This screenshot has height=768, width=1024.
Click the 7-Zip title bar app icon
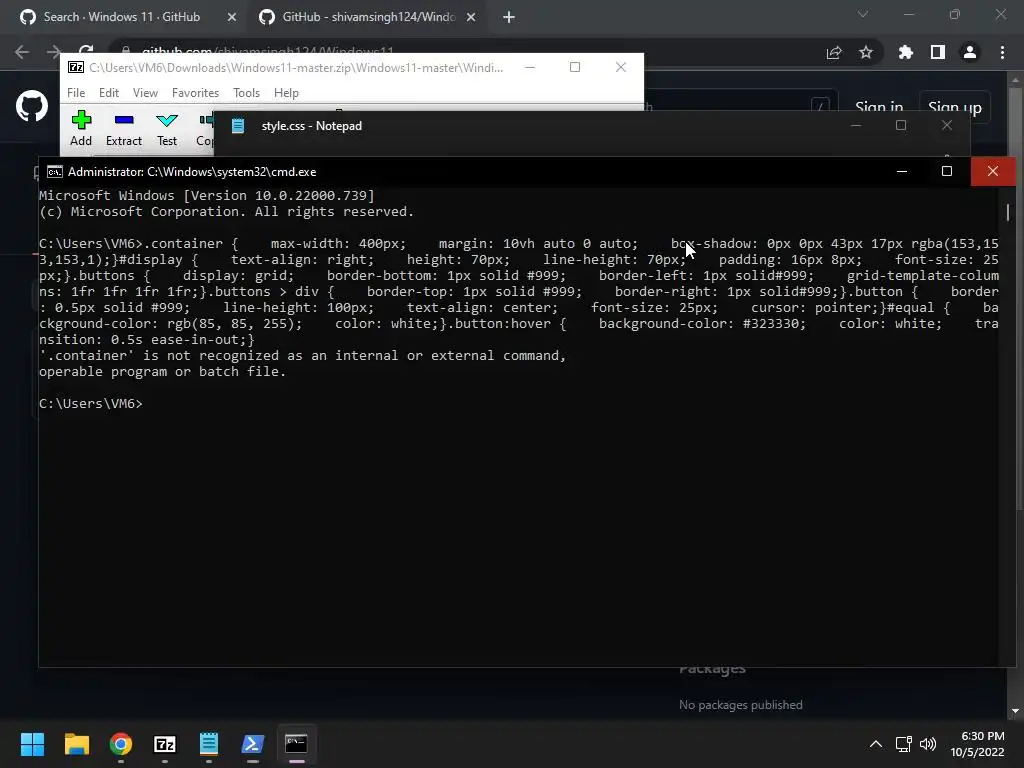(76, 67)
